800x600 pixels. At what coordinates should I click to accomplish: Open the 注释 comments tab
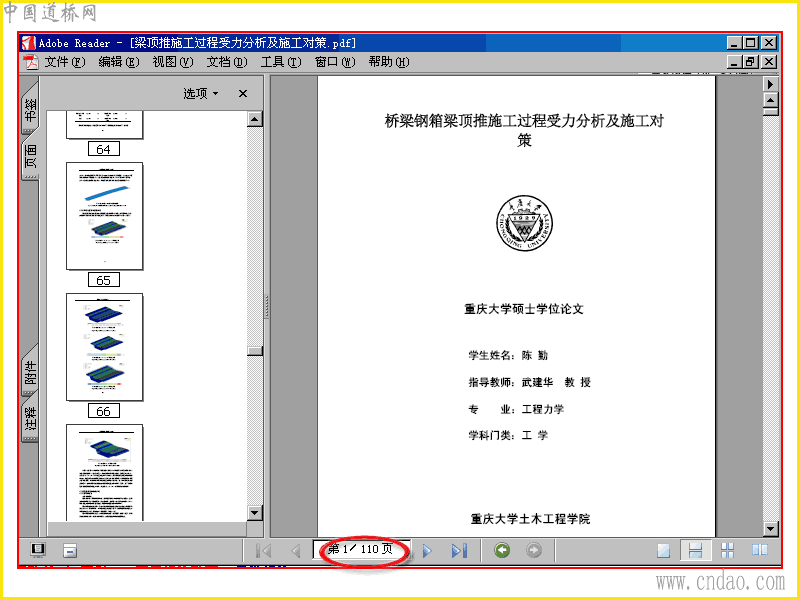click(30, 417)
